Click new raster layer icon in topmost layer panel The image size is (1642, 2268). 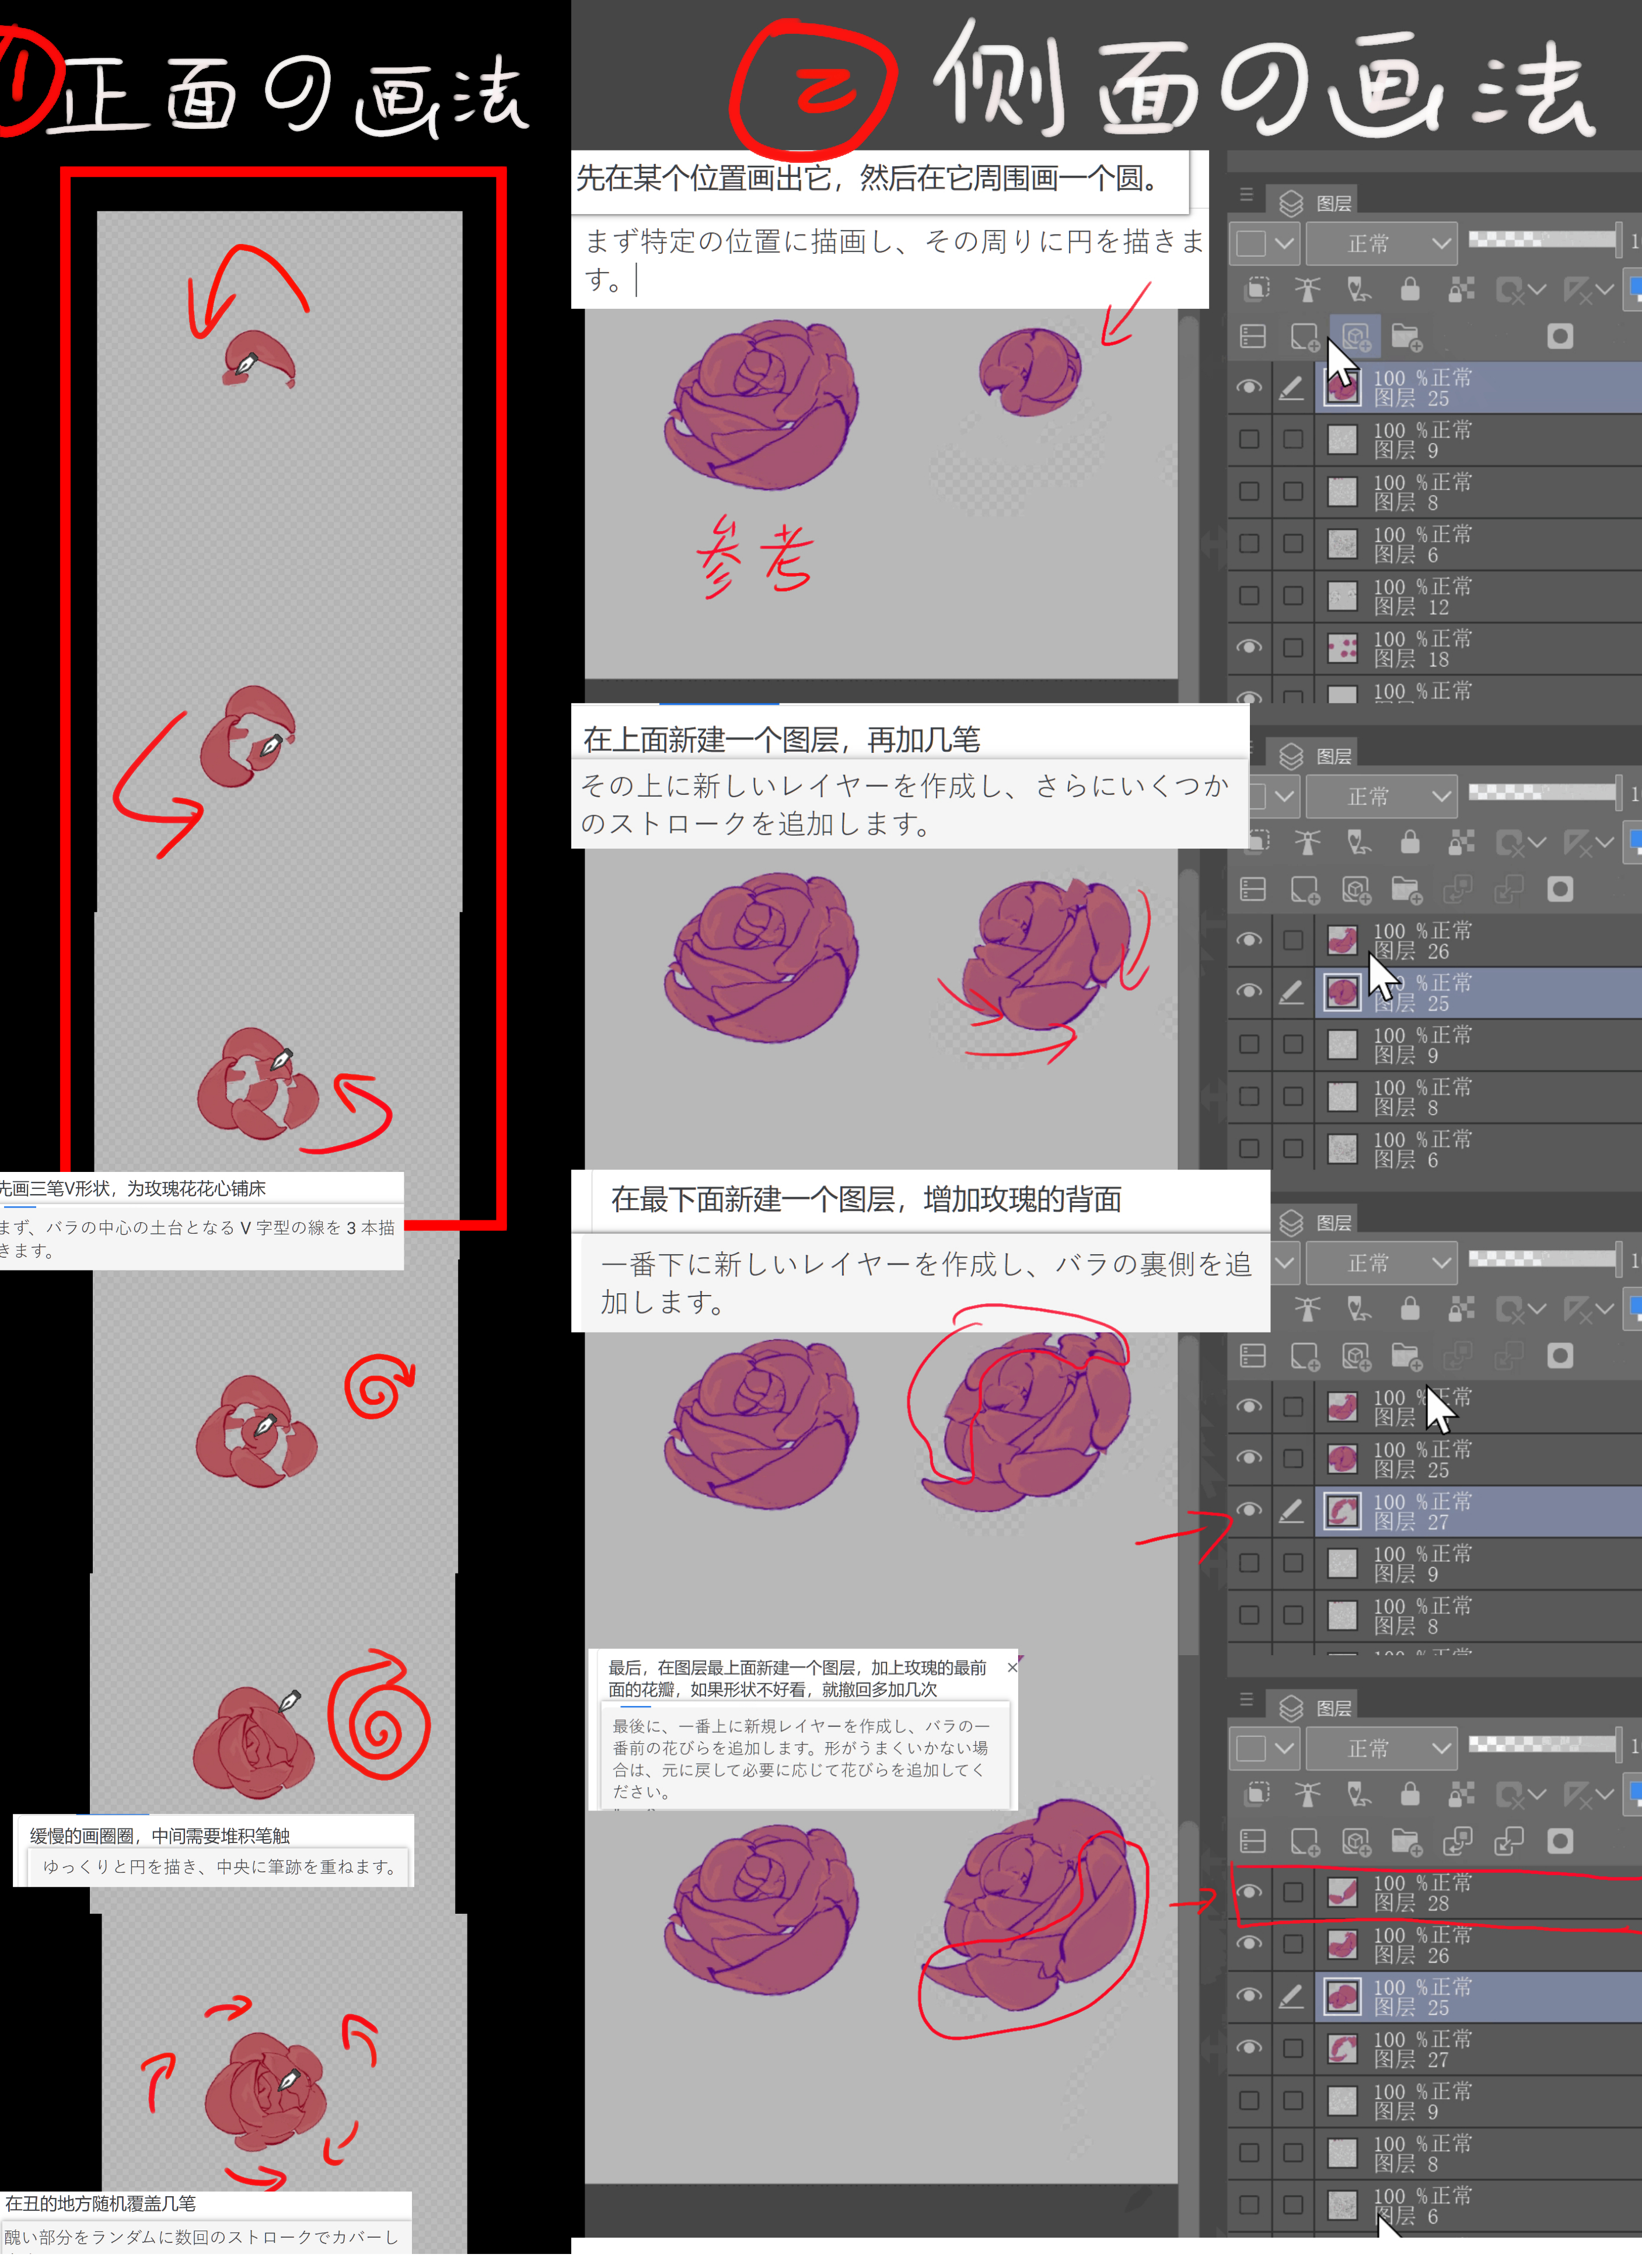1304,337
